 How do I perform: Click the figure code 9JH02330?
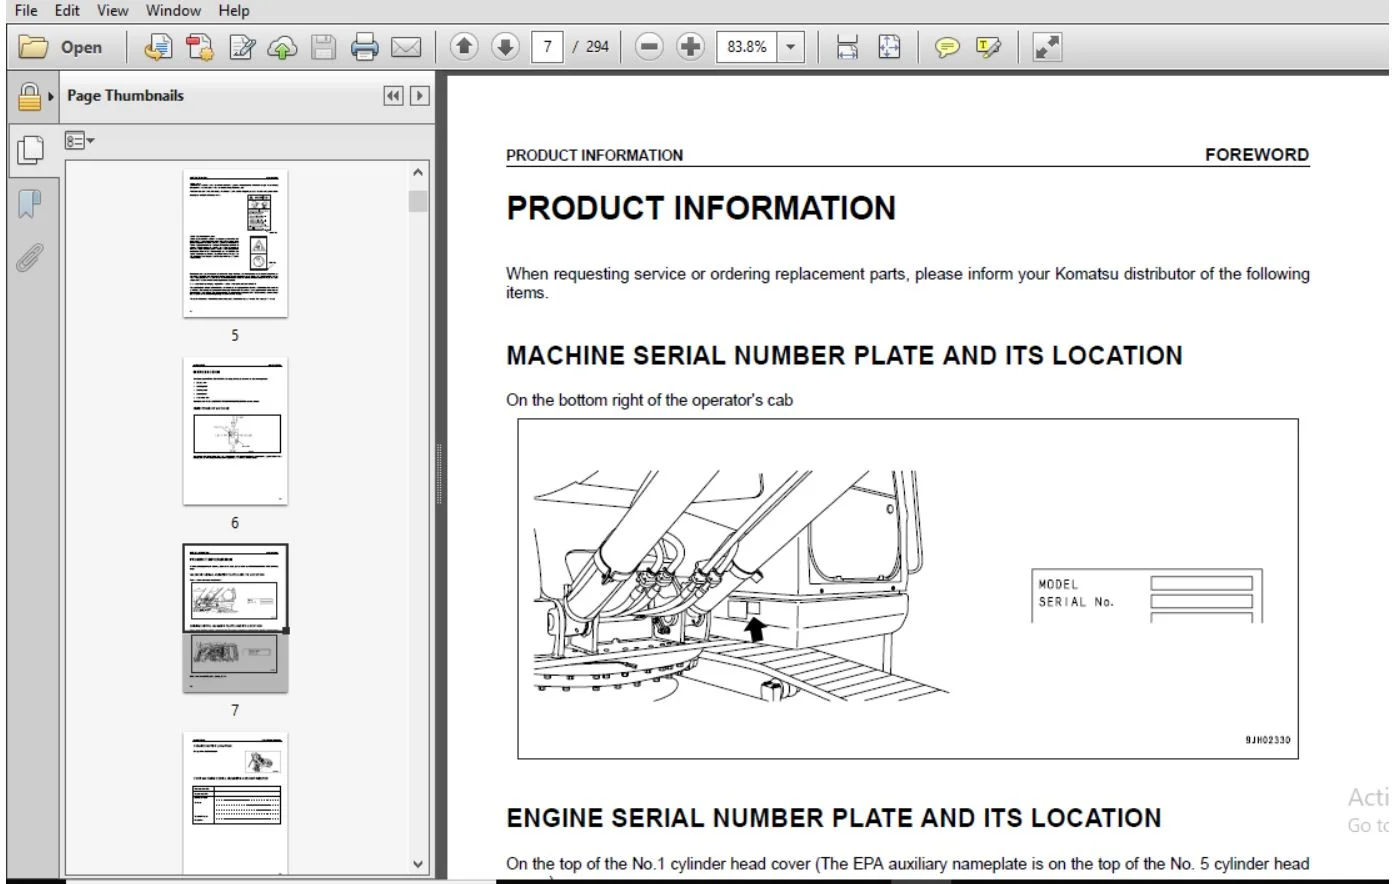pyautogui.click(x=1267, y=740)
